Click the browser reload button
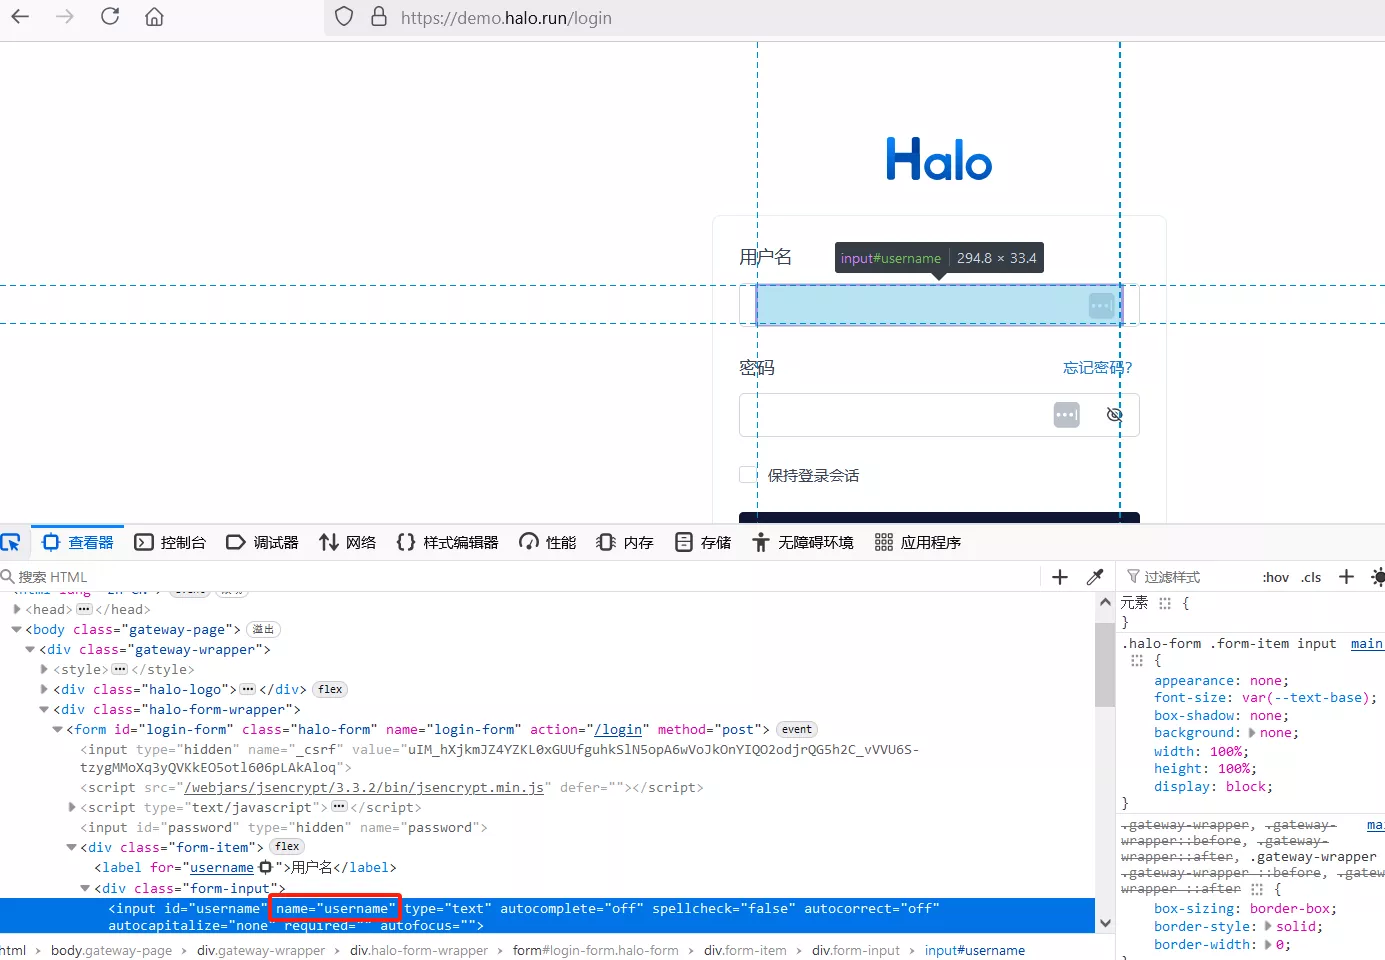This screenshot has height=960, width=1385. (x=110, y=17)
